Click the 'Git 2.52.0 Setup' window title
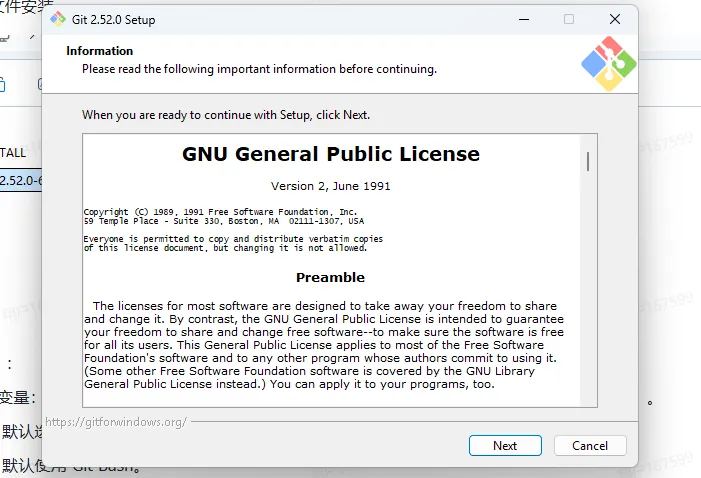The width and height of the screenshot is (701, 478). tap(114, 20)
